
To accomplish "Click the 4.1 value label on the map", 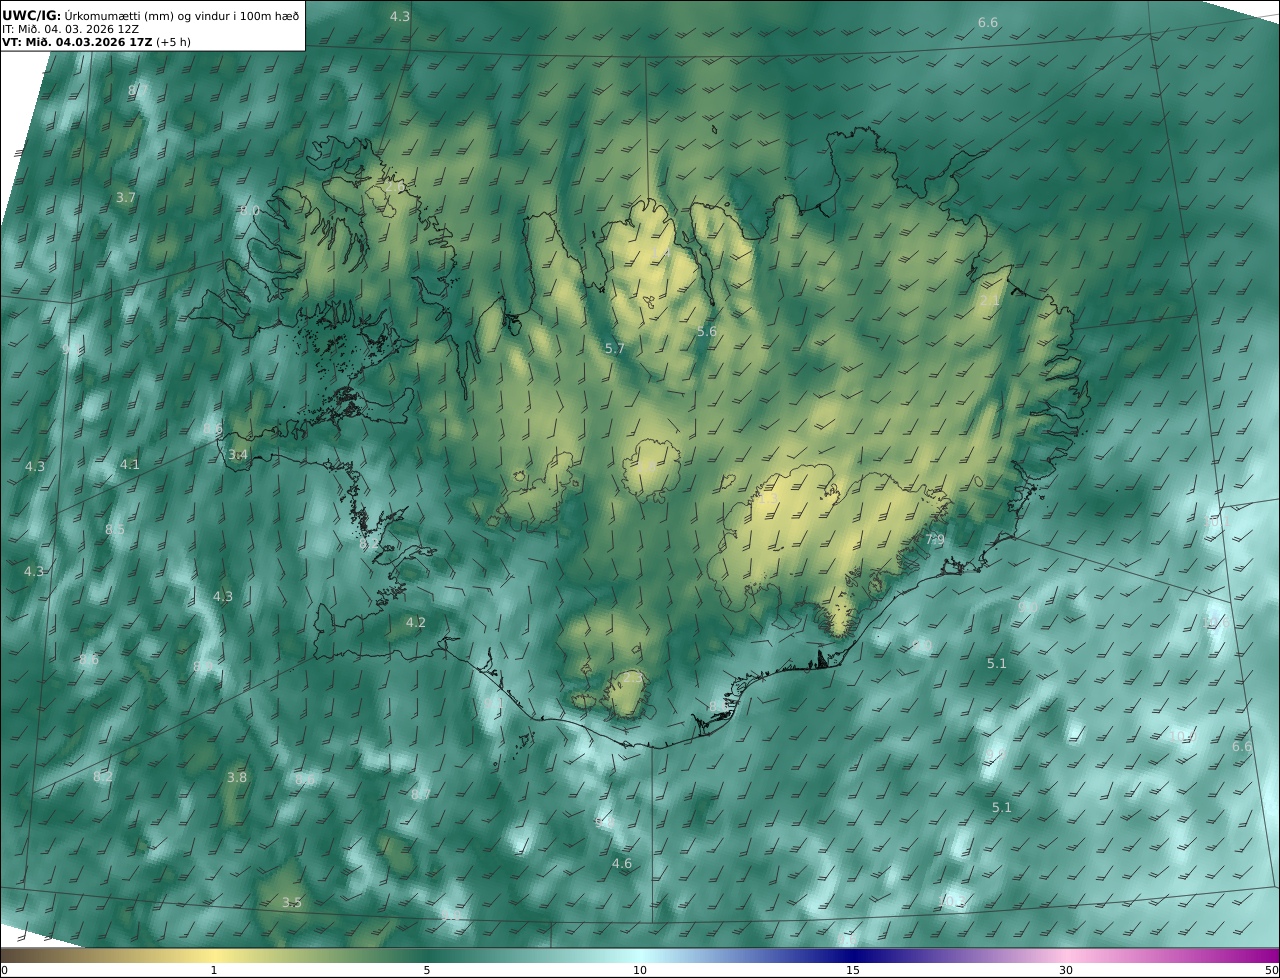I will pyautogui.click(x=130, y=465).
